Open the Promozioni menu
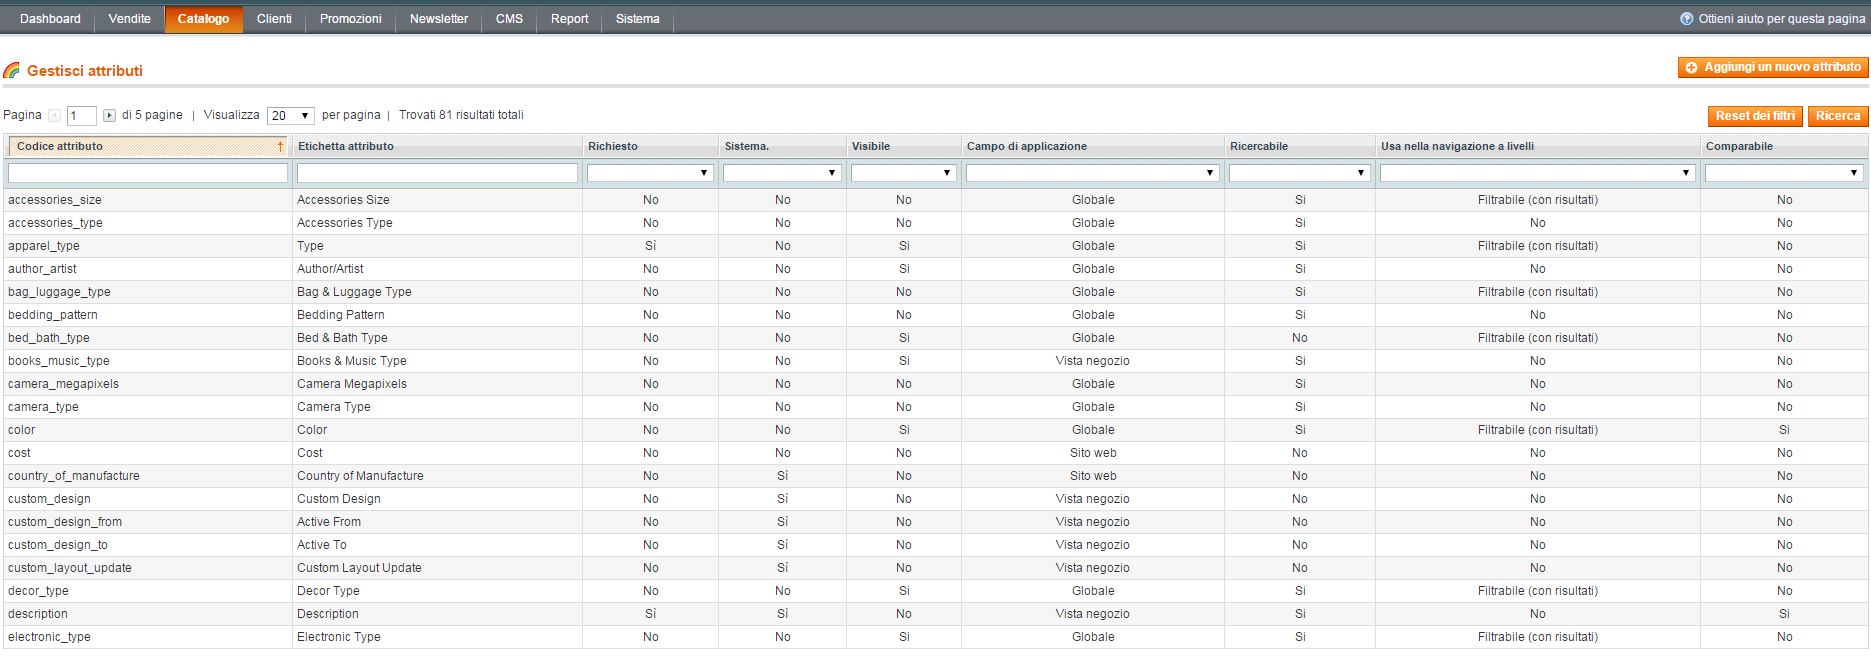Screen dimensions: 1871x657 click(x=351, y=19)
